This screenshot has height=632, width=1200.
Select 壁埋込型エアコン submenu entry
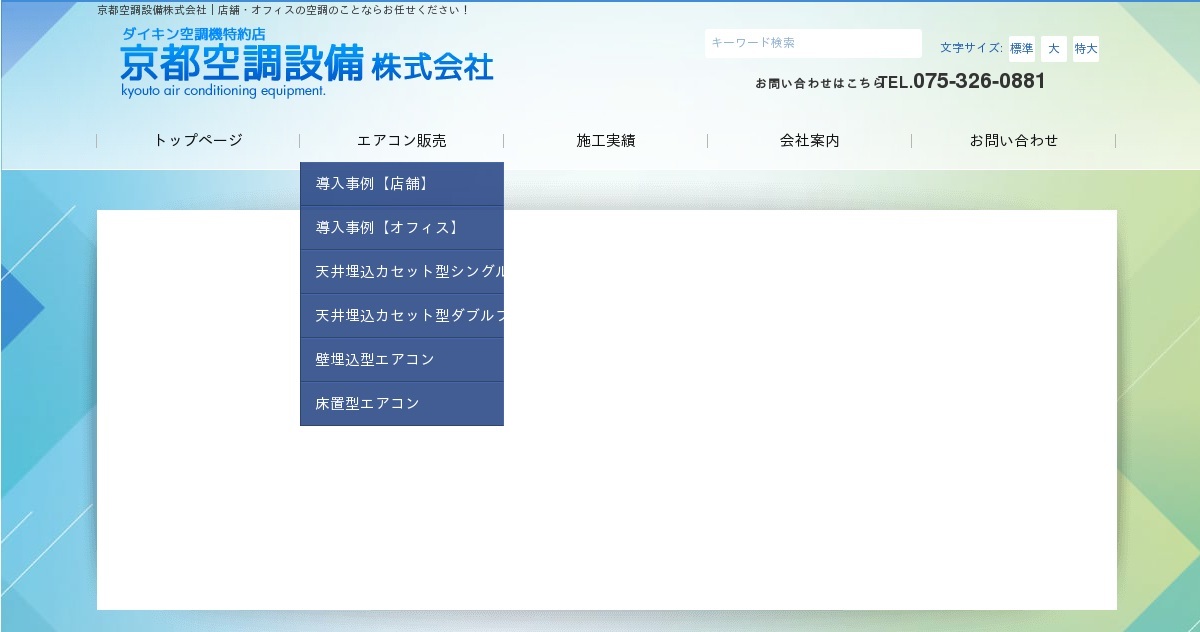402,360
